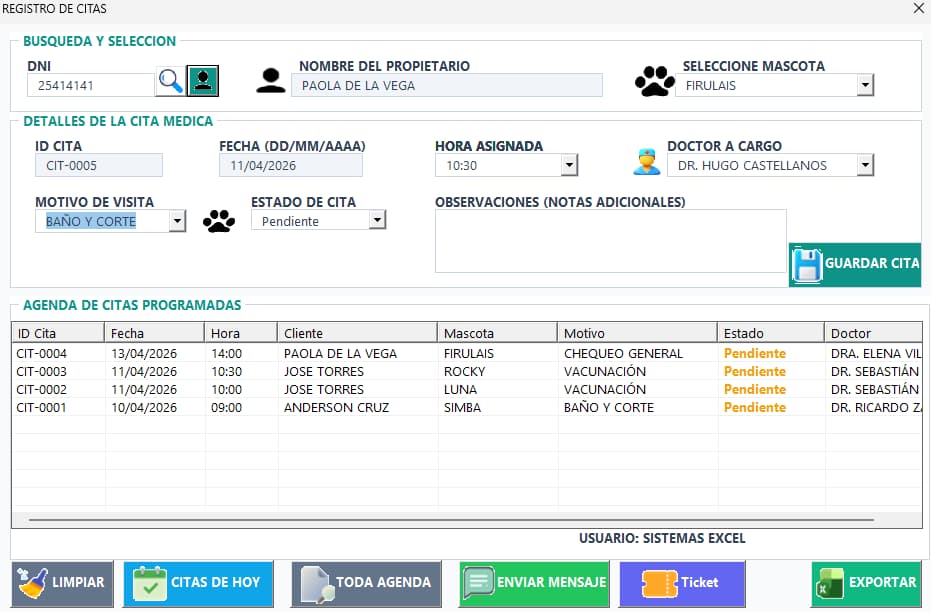Viewport: 931px width, 612px height.
Task: Click the magnifying glass search icon beside DNI
Action: pos(171,81)
